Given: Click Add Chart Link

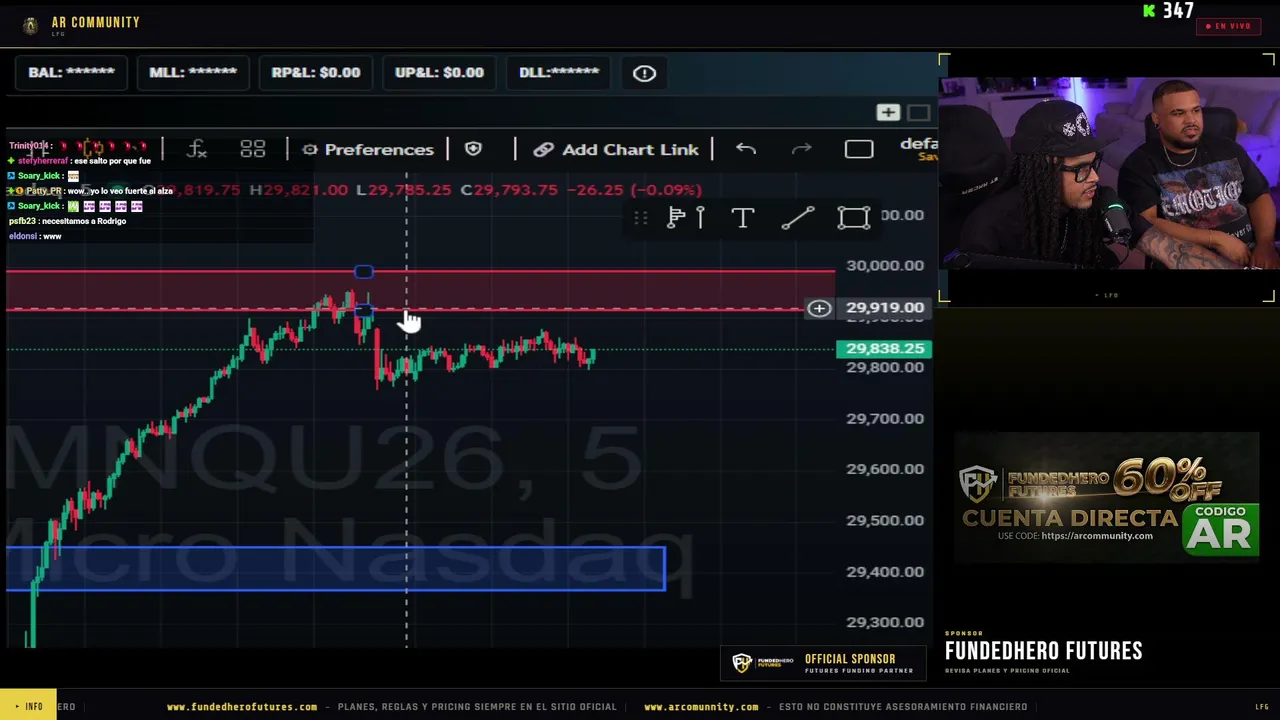Looking at the screenshot, I should [616, 149].
